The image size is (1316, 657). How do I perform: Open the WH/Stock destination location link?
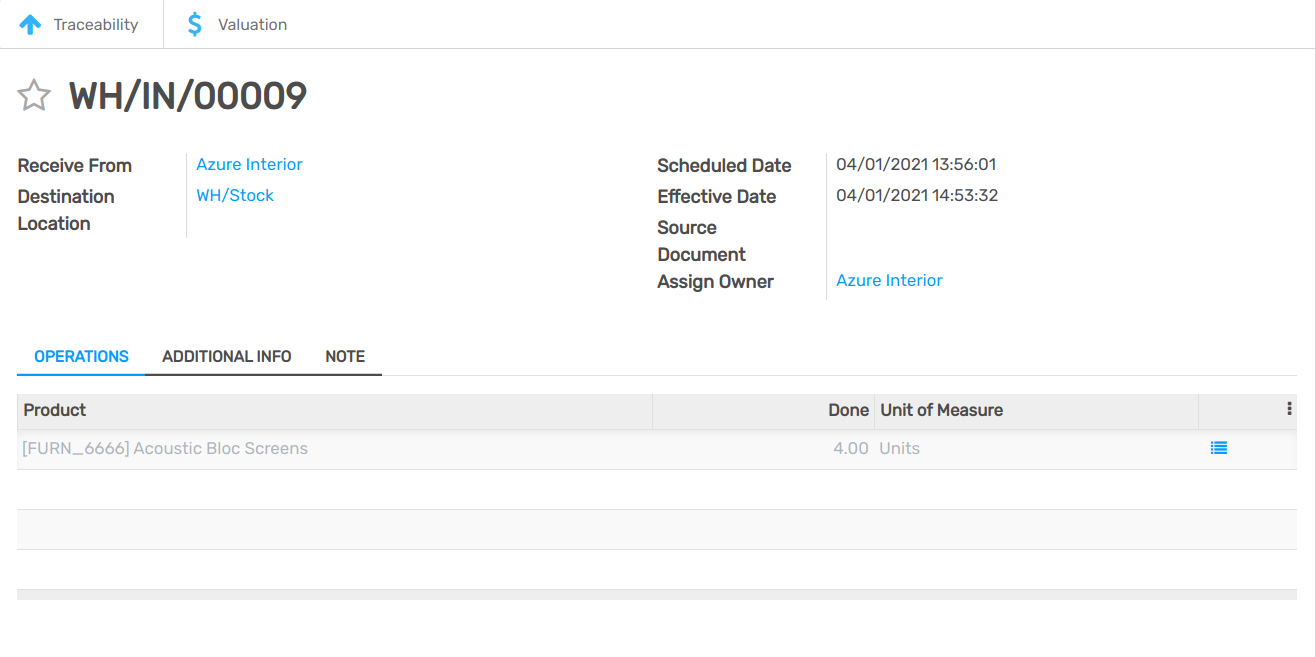pos(235,196)
